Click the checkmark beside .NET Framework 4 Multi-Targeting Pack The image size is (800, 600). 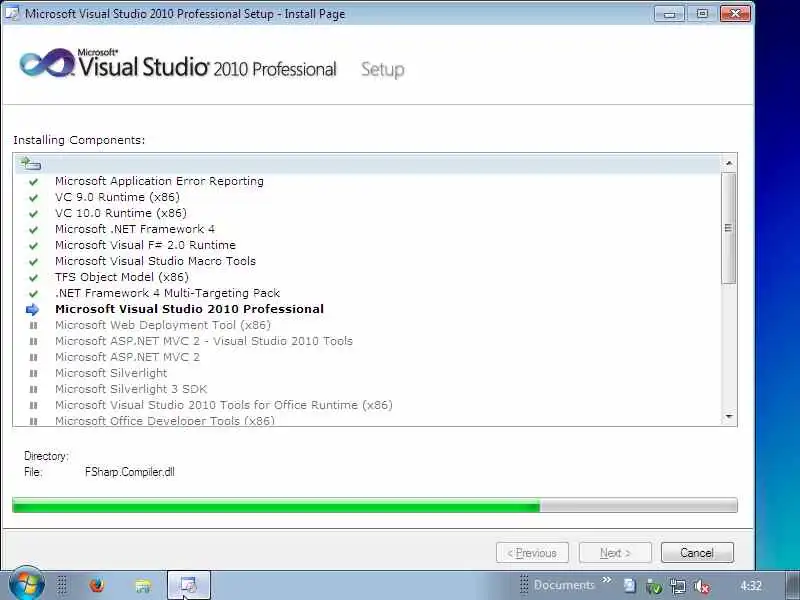coord(33,293)
